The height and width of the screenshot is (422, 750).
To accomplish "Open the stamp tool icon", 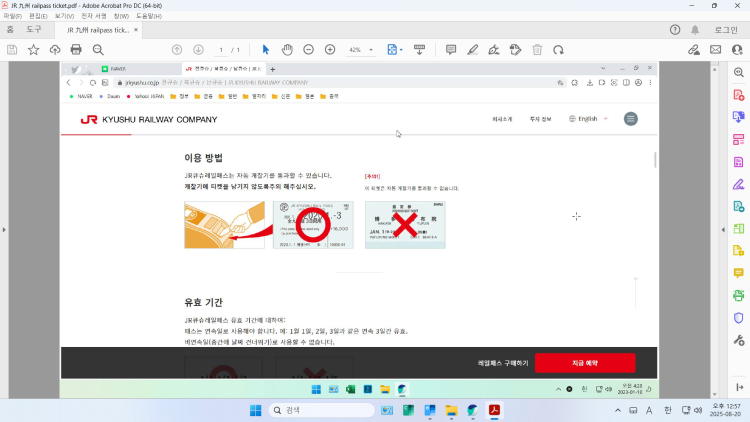I will click(x=515, y=50).
